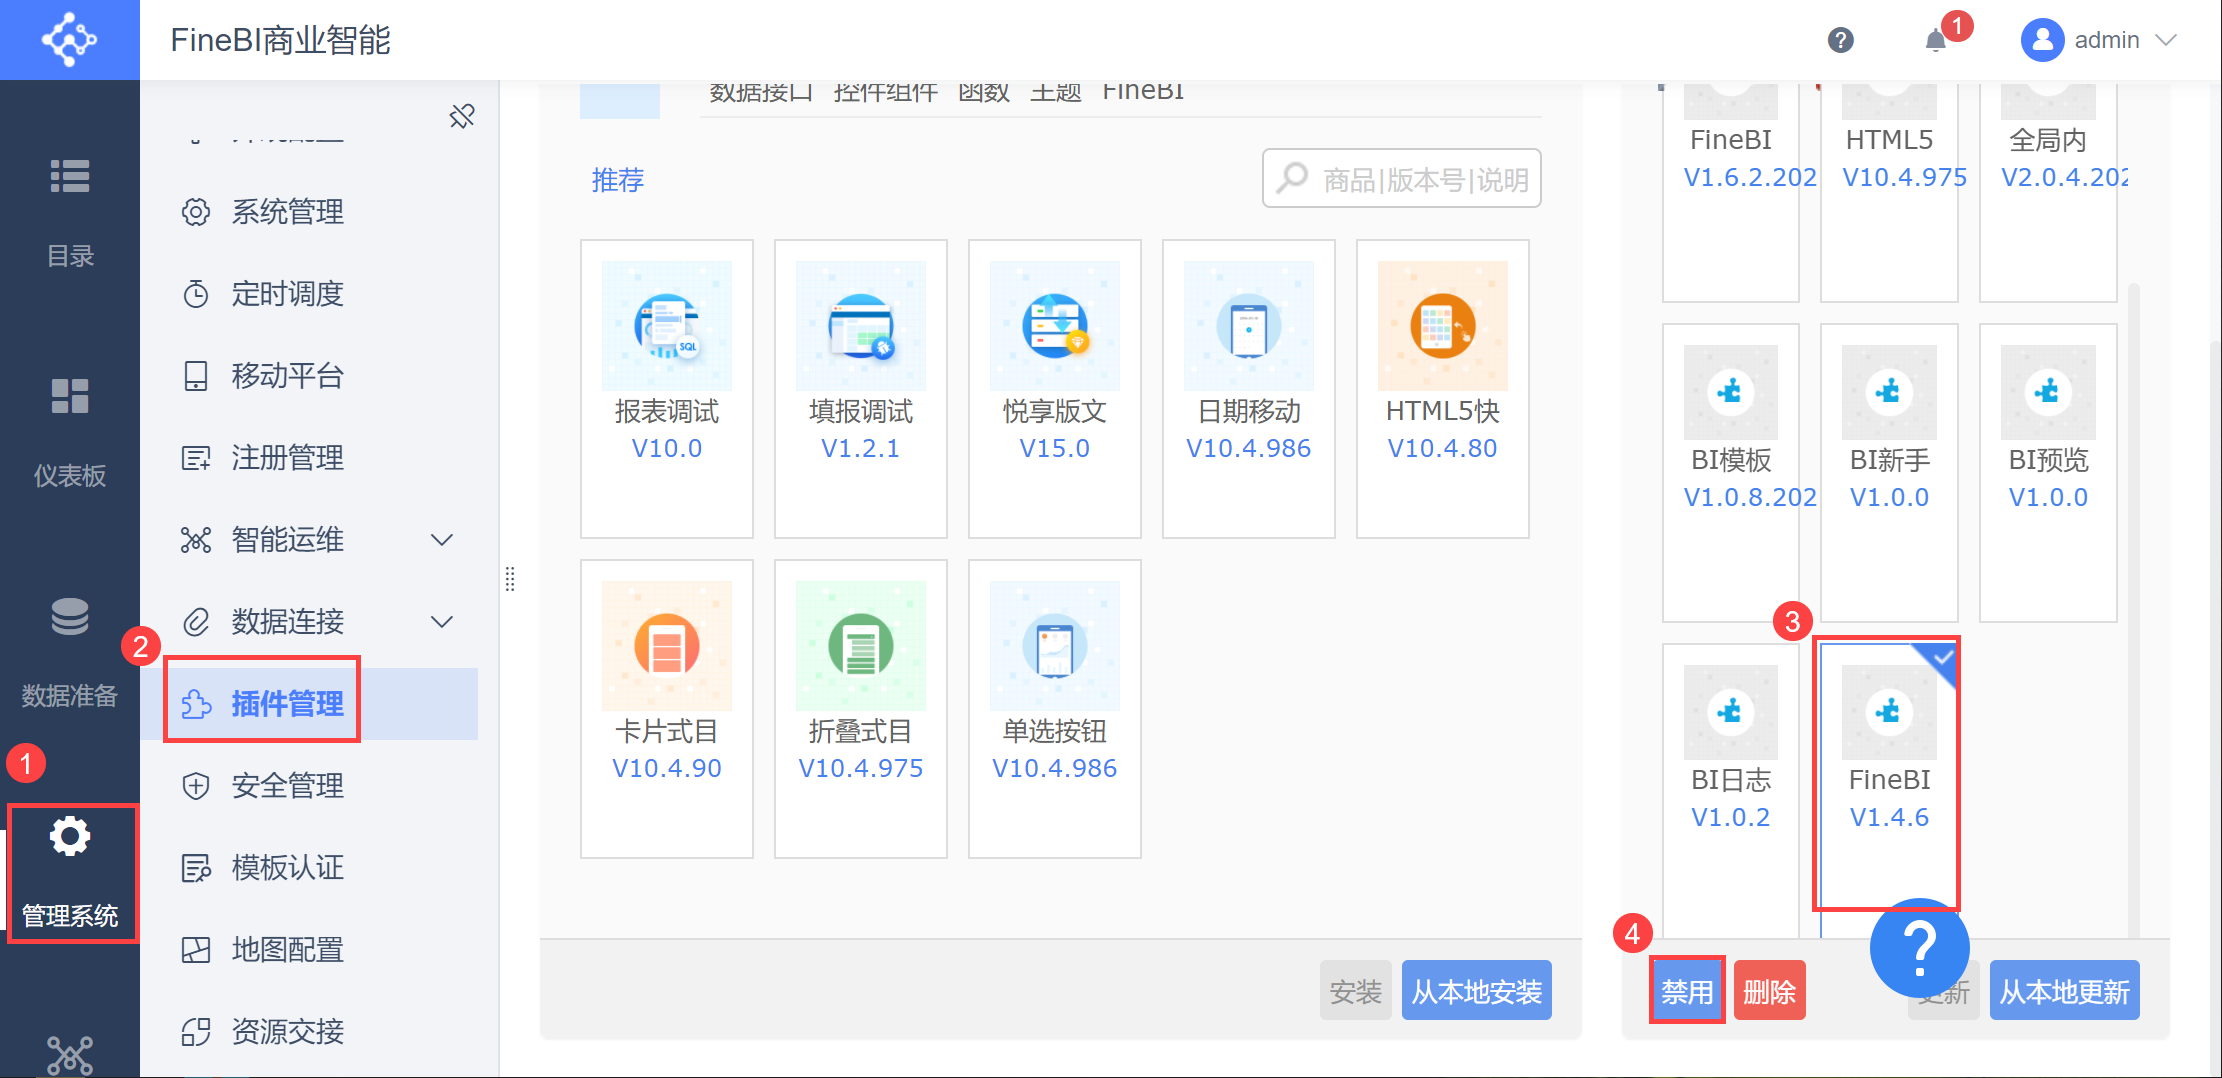Open the help question mark icon in header
This screenshot has width=2222, height=1078.
(x=1840, y=40)
